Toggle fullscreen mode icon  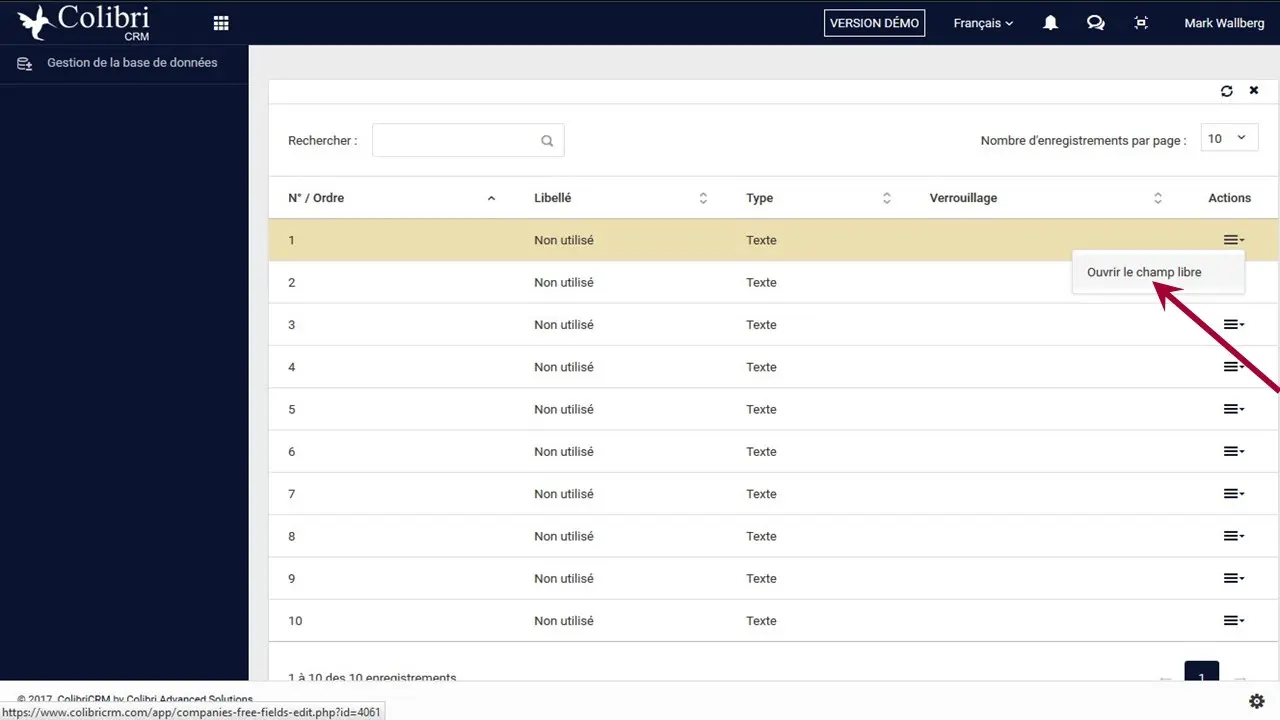coord(1141,23)
